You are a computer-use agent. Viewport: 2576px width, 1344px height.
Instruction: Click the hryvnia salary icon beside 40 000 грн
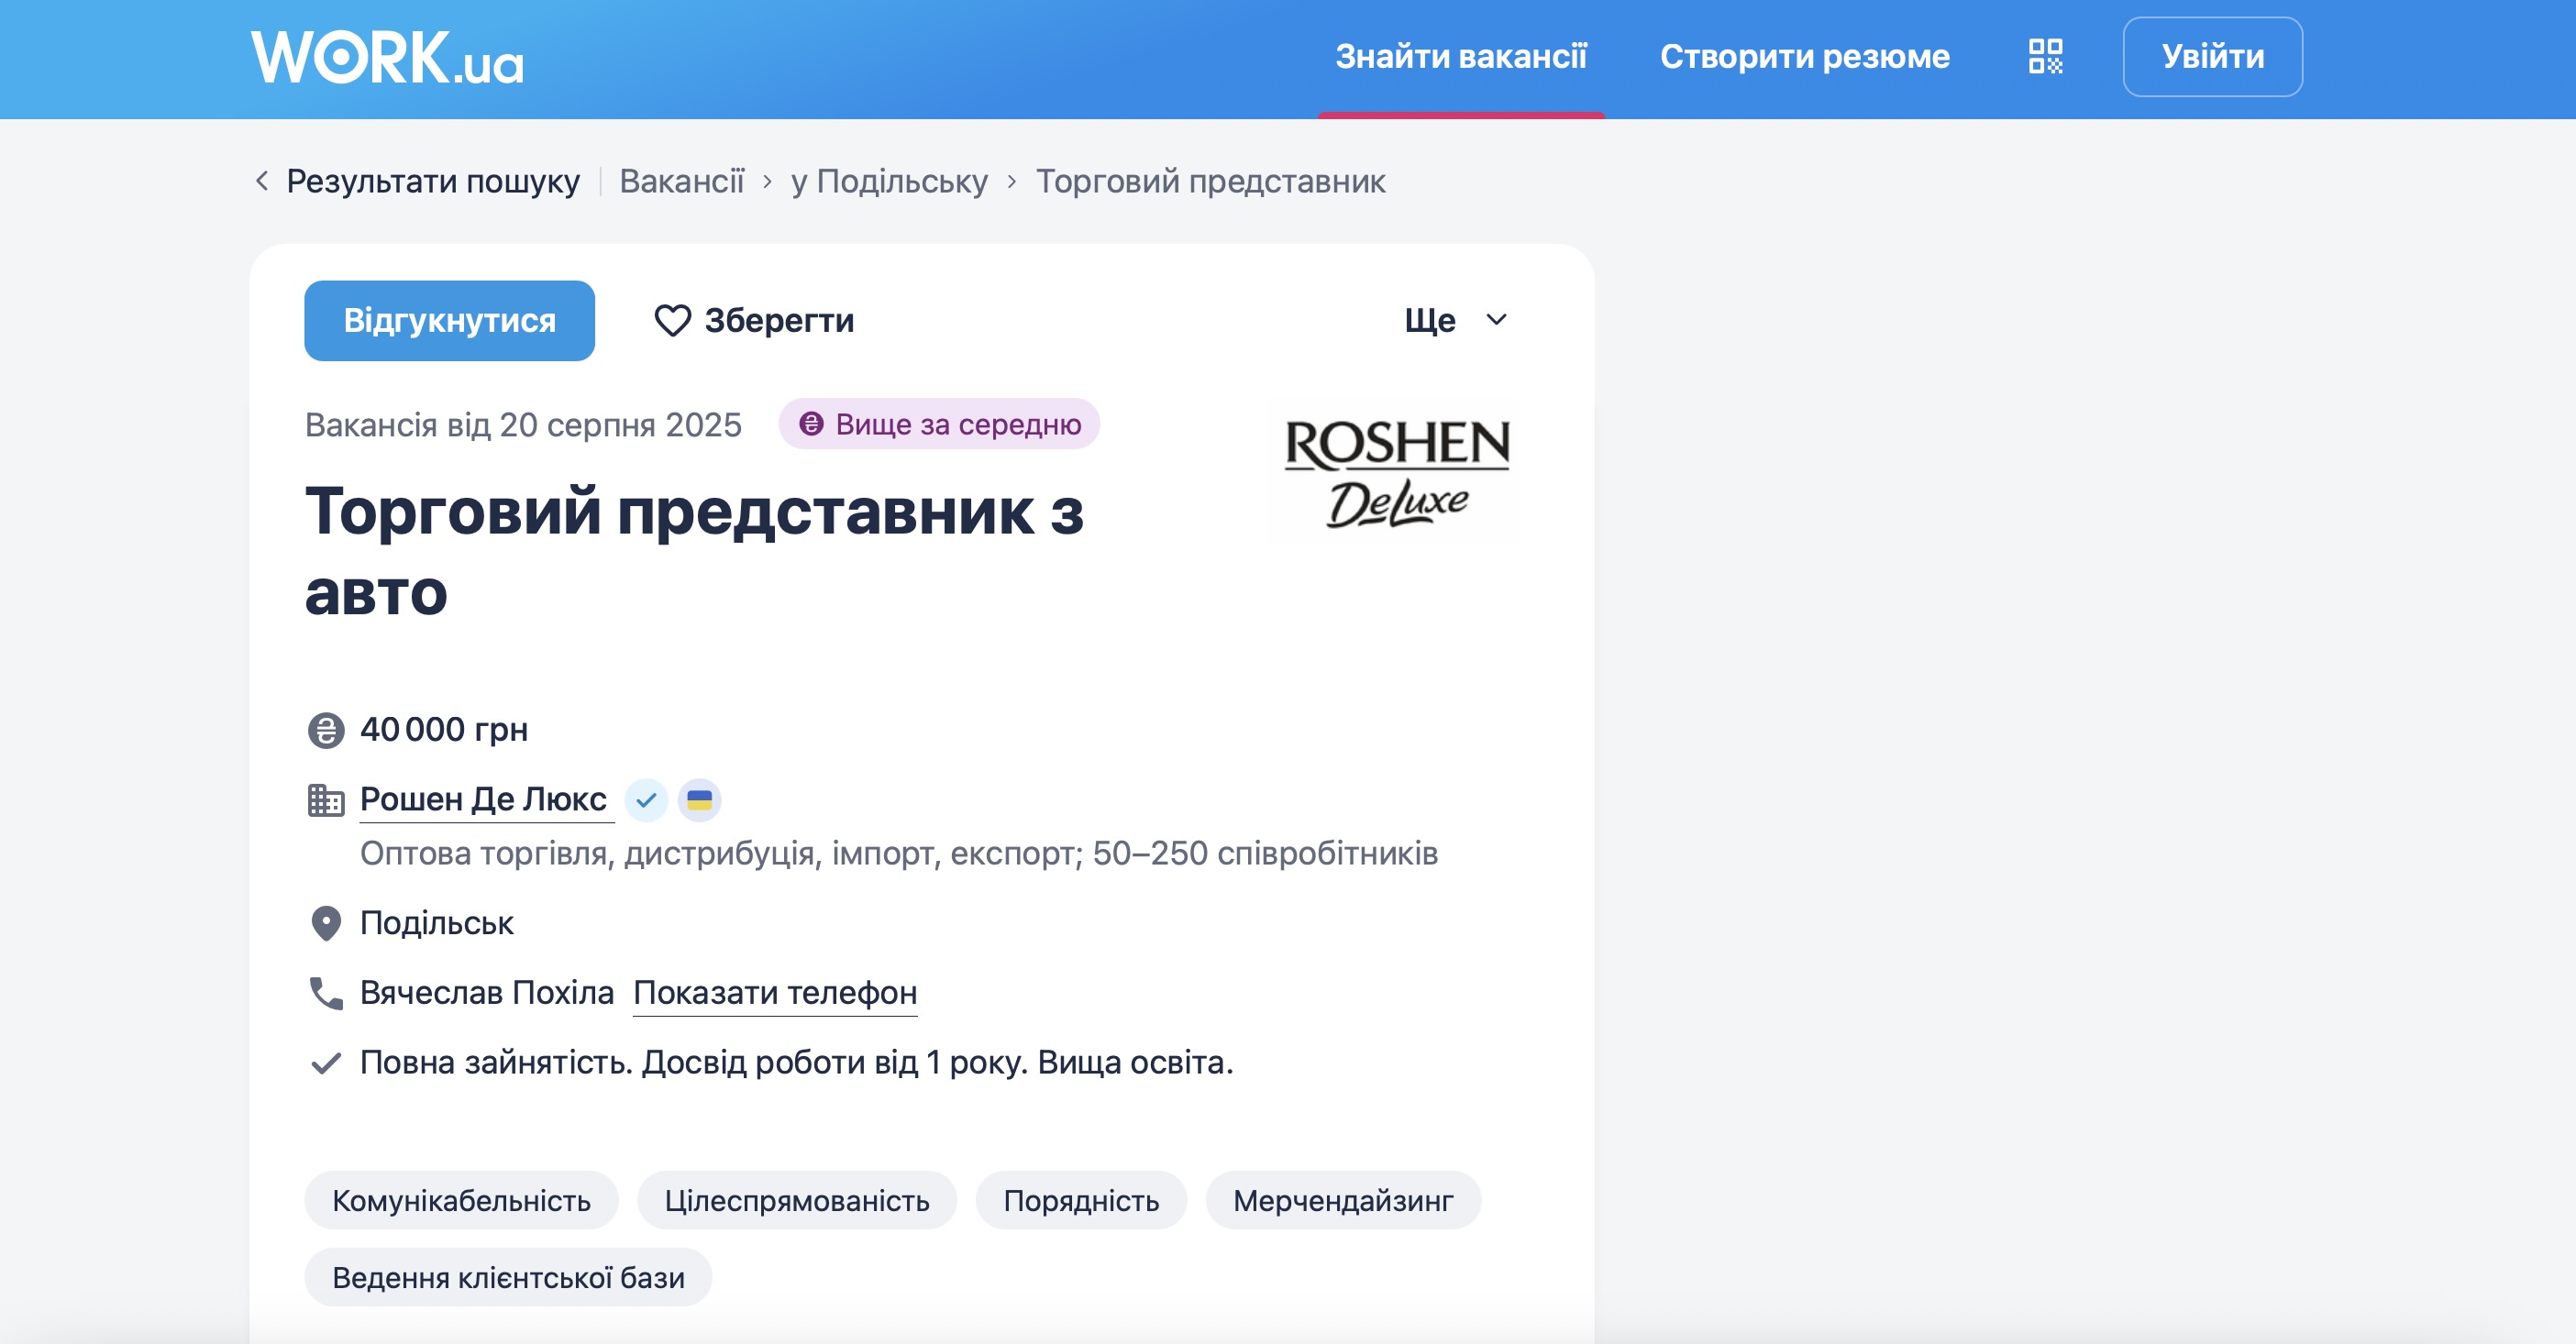pyautogui.click(x=326, y=730)
